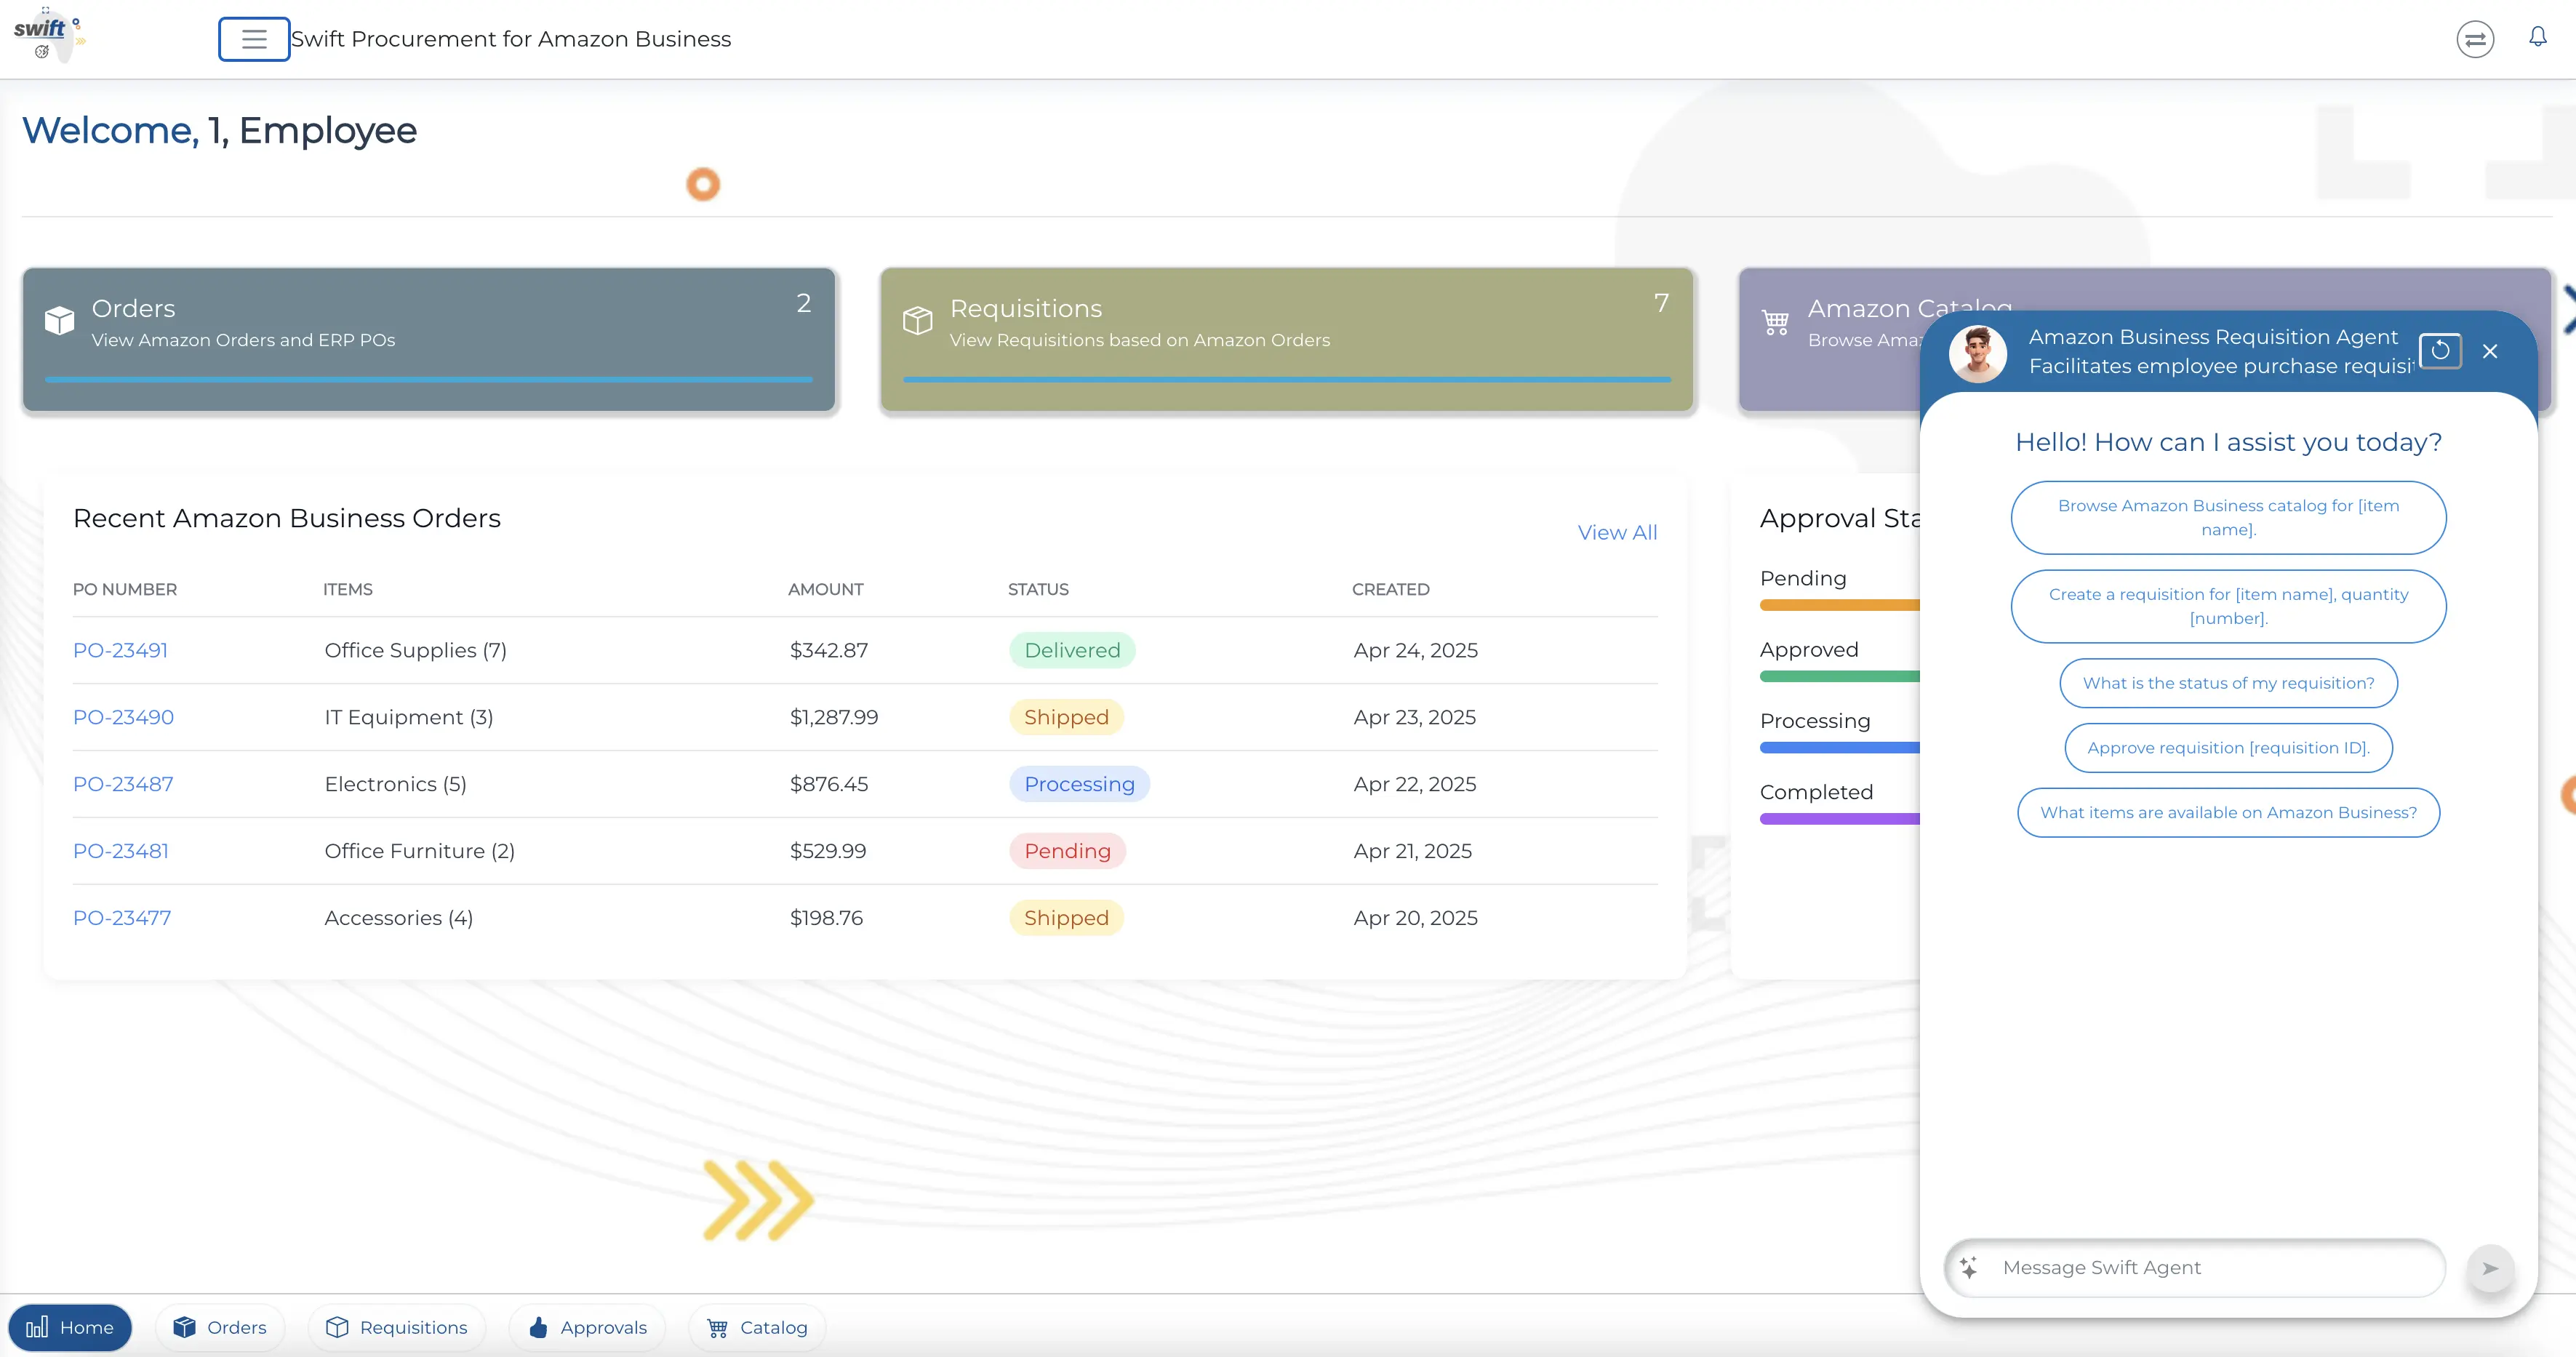Open the Requisitions summary card
The width and height of the screenshot is (2576, 1357).
click(x=1286, y=339)
